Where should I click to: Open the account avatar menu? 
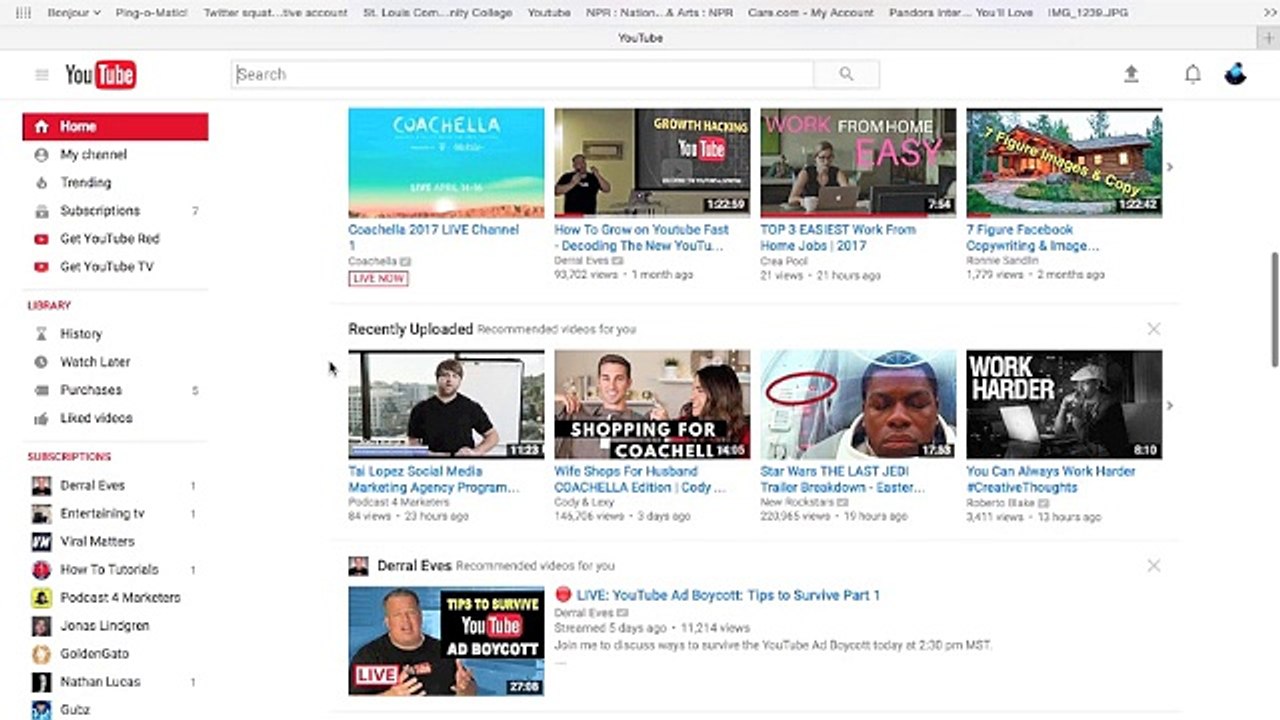[1235, 74]
